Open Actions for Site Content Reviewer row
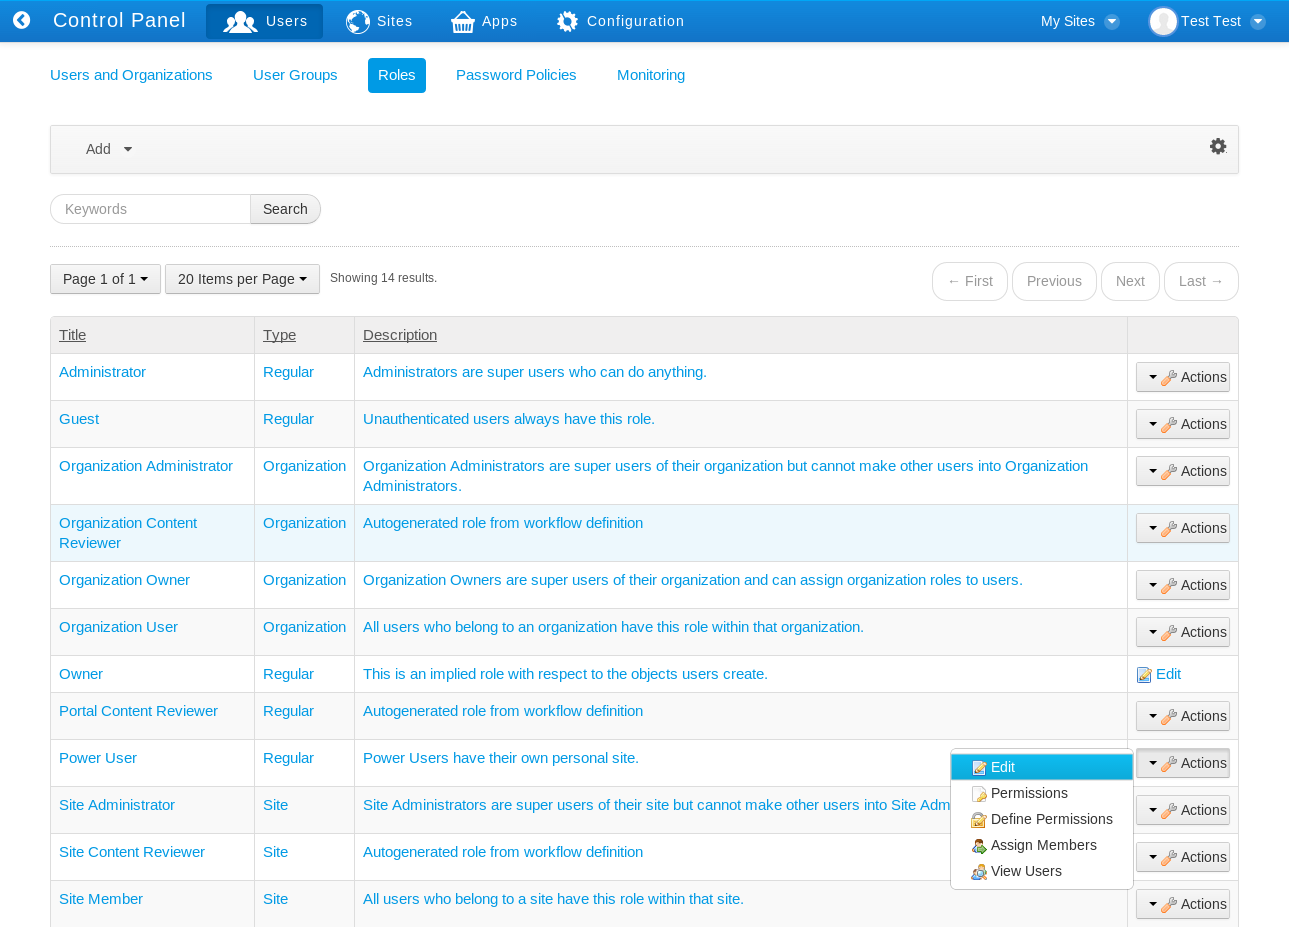Screen dimensions: 1289x927 tap(1183, 857)
